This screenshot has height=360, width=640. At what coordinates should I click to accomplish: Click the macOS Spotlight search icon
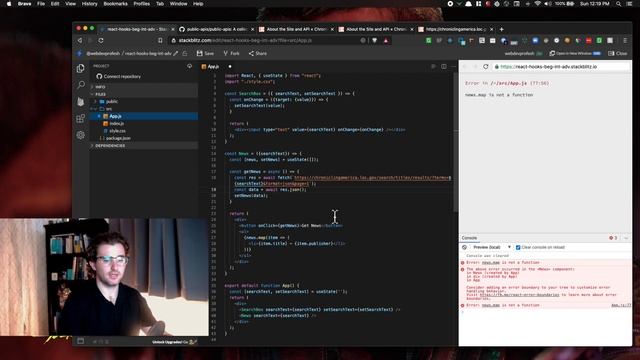coord(619,4)
